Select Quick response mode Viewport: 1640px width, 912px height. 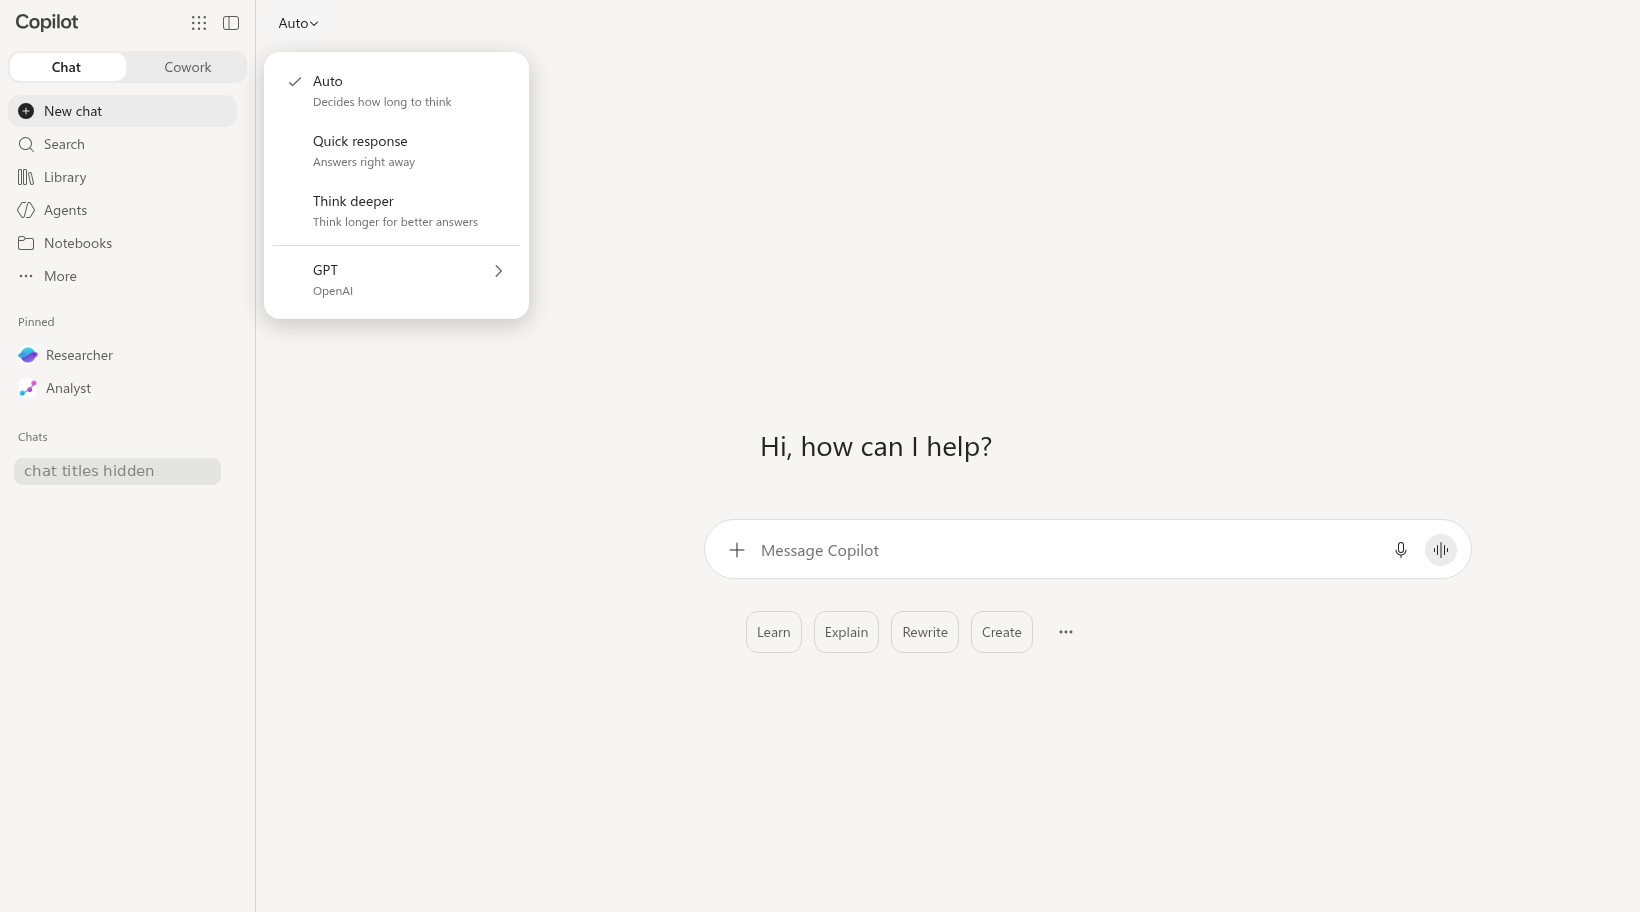[x=396, y=151]
